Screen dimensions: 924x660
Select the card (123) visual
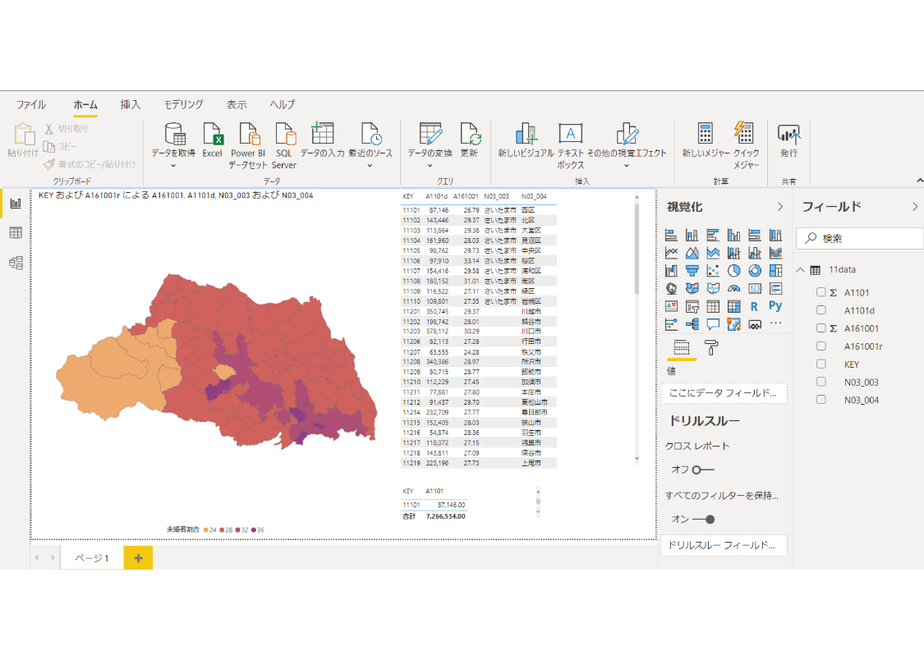[755, 289]
